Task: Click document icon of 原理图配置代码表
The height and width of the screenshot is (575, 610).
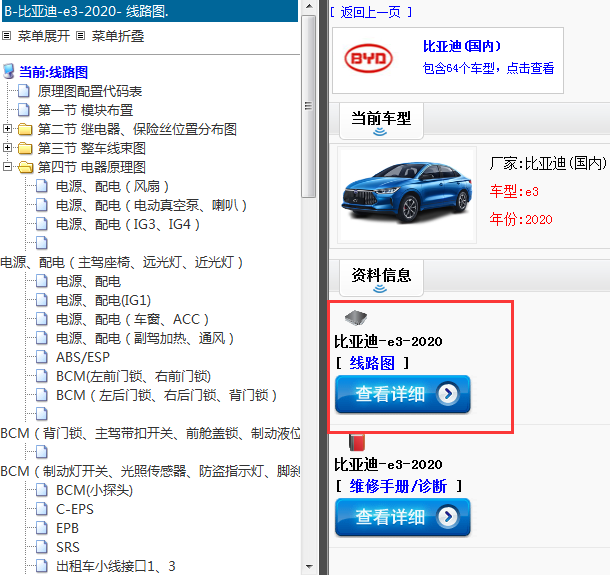Action: [x=24, y=91]
